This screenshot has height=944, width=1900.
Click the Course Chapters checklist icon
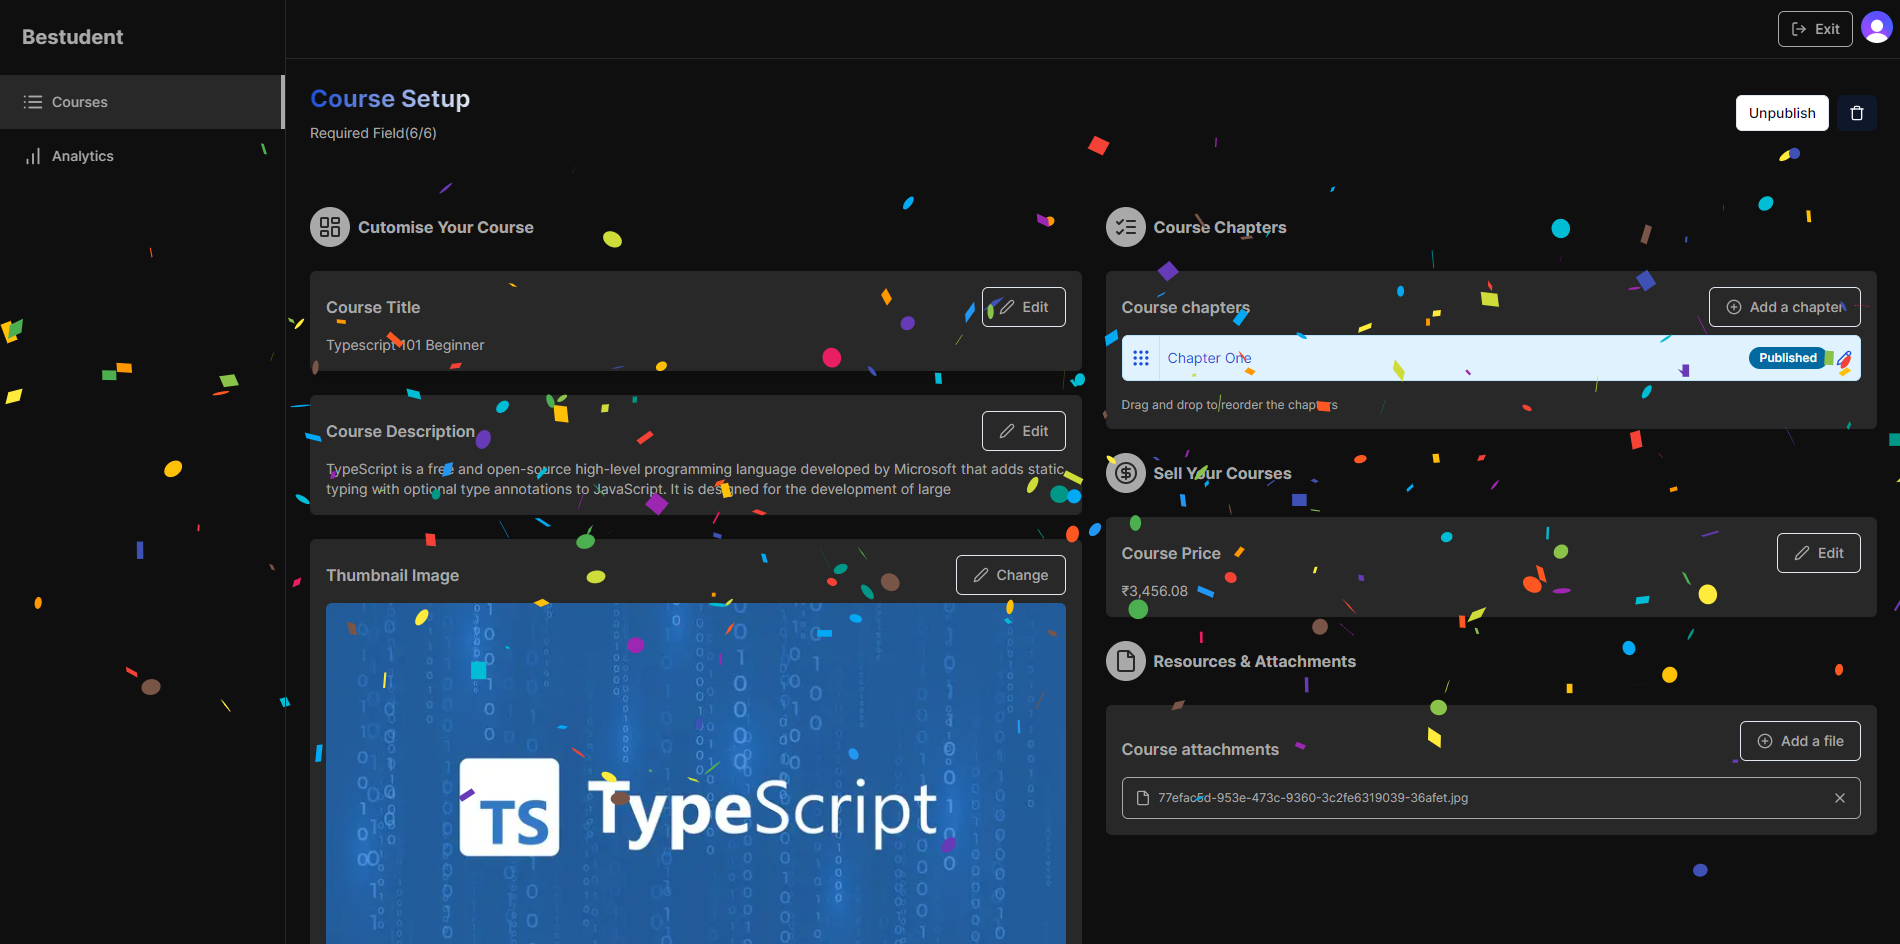(1126, 227)
